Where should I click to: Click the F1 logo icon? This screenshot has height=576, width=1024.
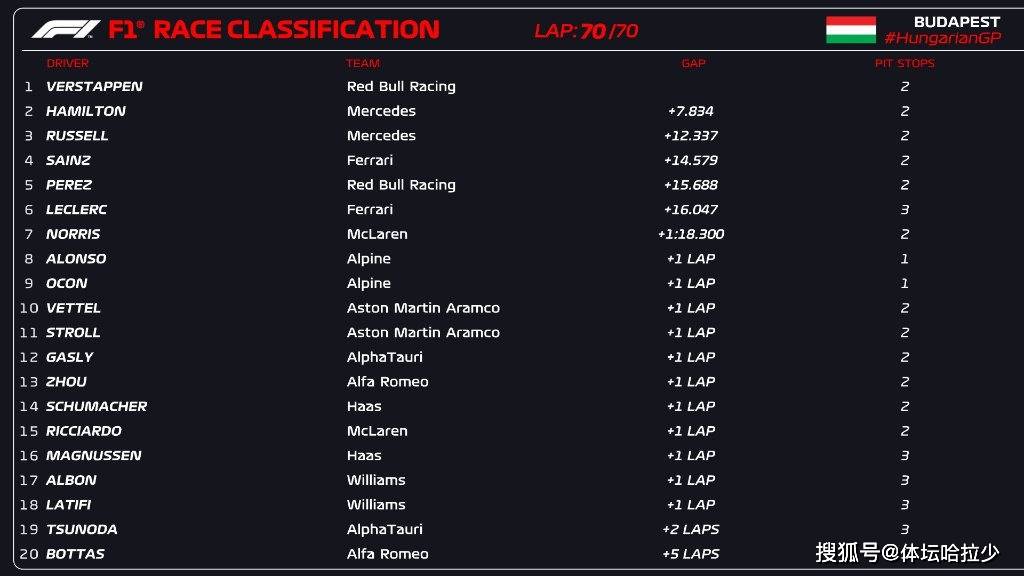coord(66,29)
